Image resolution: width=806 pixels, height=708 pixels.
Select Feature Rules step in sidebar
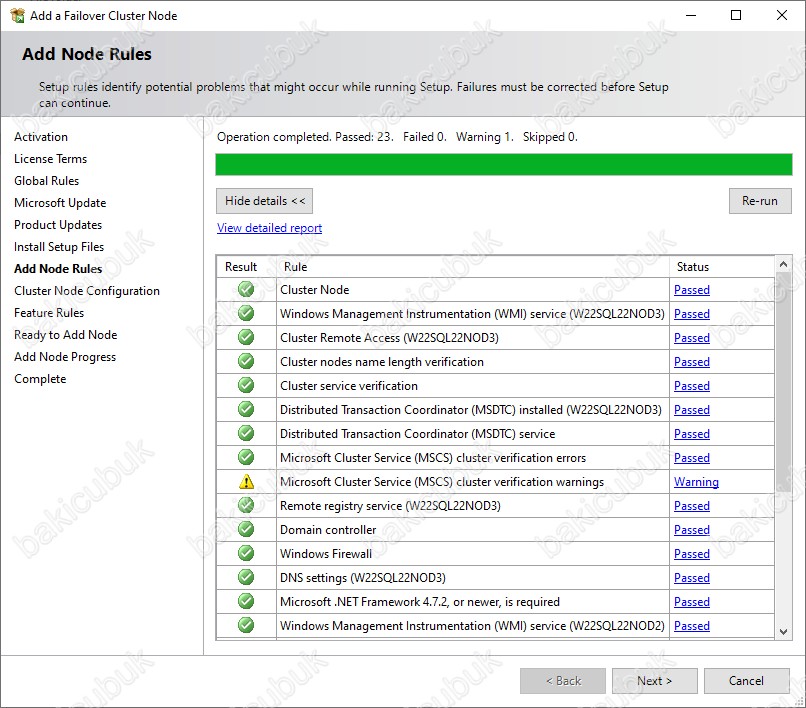tap(49, 313)
